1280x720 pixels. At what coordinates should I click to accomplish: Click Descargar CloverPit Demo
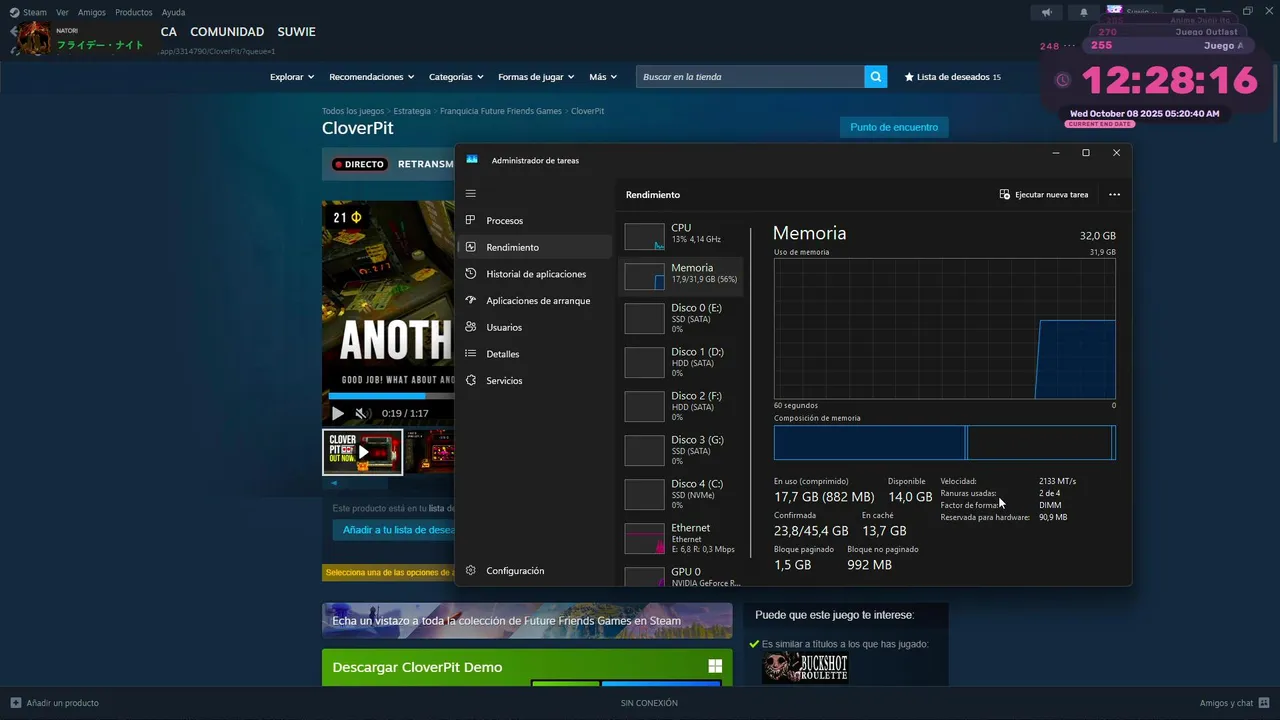click(x=417, y=667)
